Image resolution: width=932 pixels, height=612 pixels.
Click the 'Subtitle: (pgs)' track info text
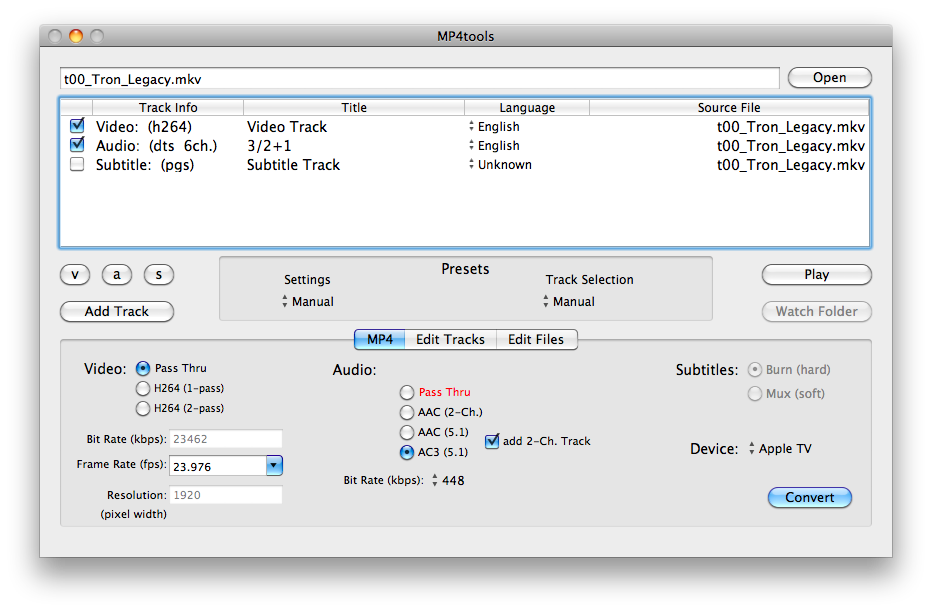(x=145, y=165)
